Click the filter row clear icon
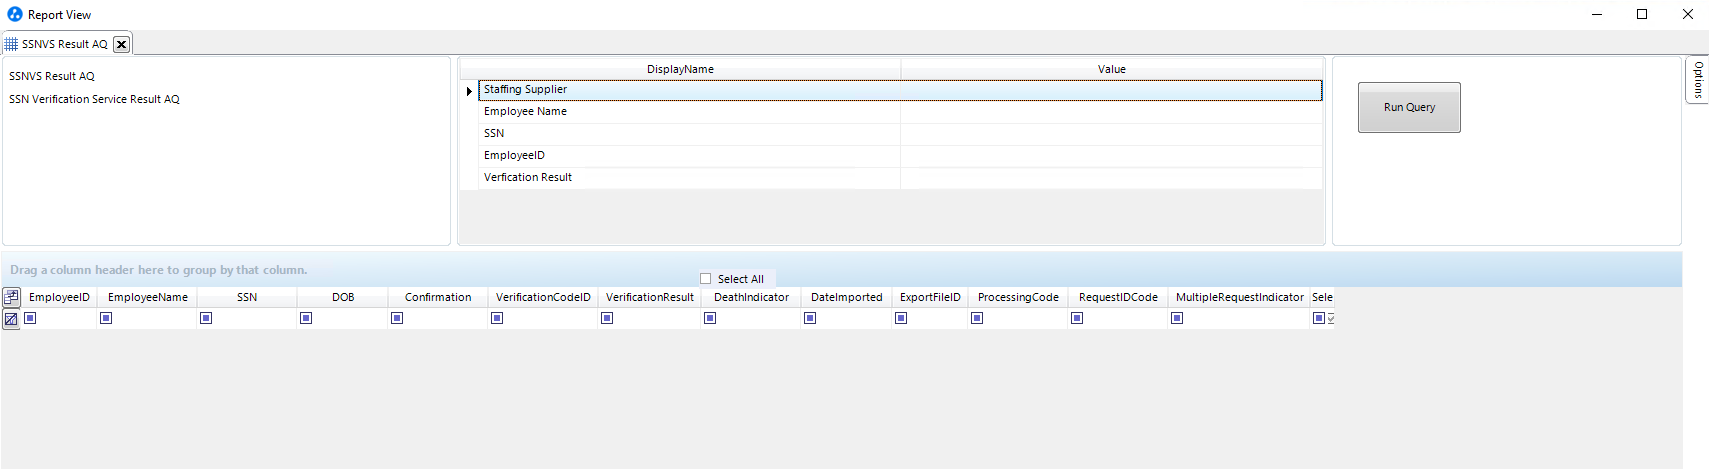This screenshot has width=1709, height=469. pyautogui.click(x=11, y=319)
